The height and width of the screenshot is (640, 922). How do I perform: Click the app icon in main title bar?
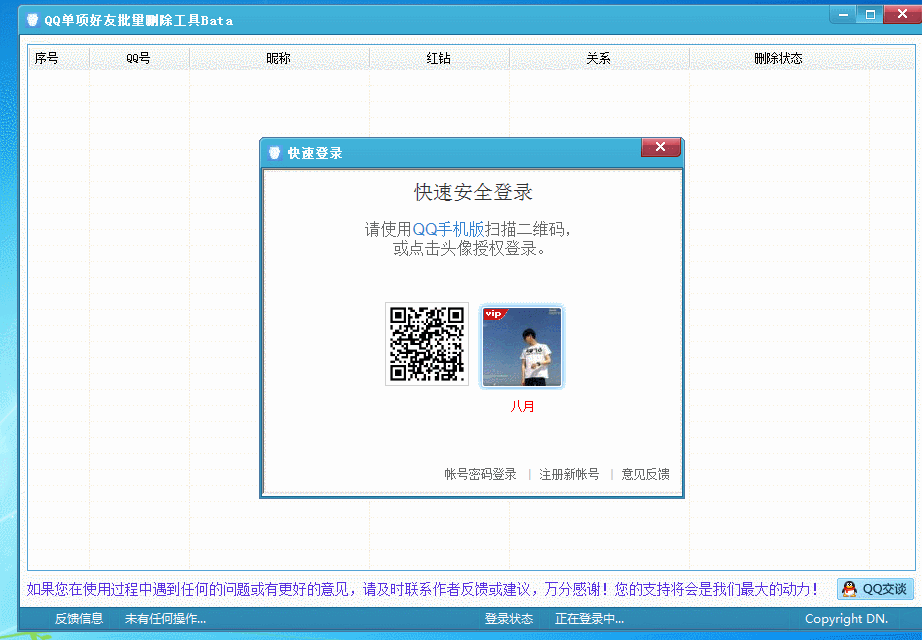pos(33,20)
